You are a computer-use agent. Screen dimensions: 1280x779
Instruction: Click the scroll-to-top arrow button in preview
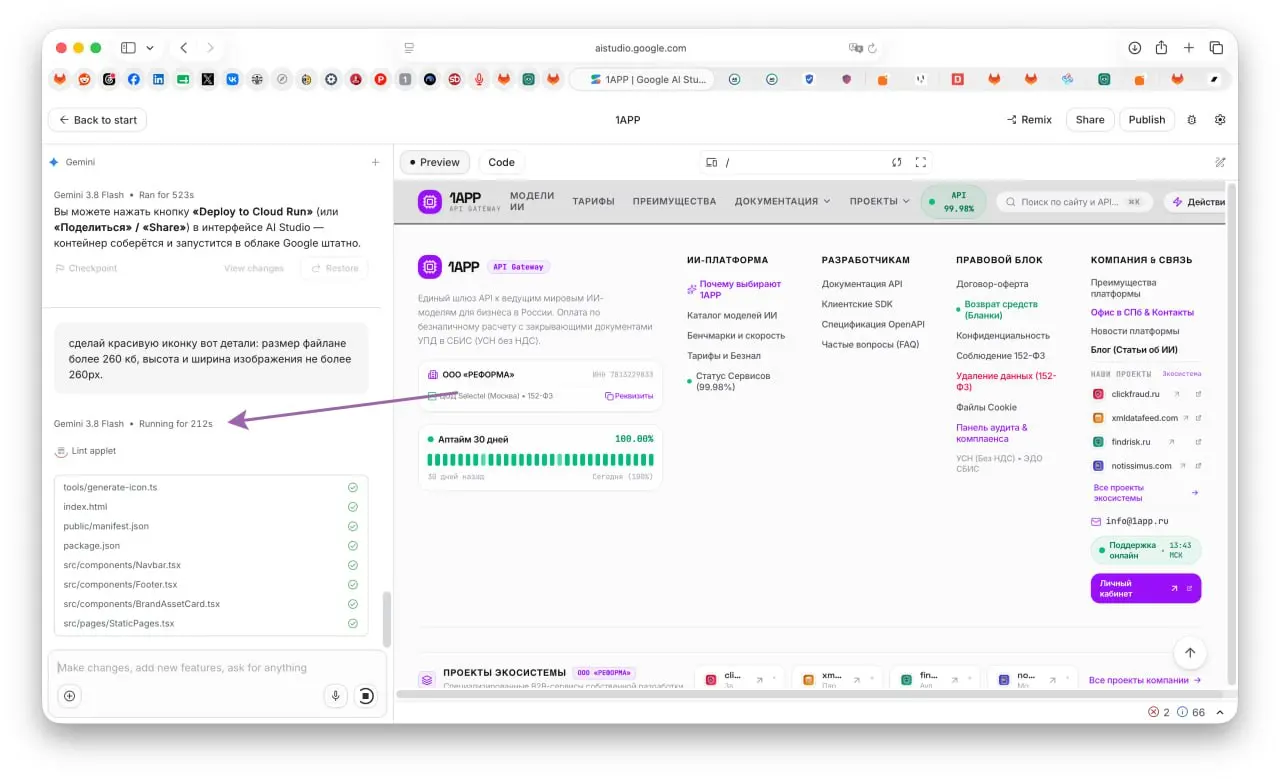1190,653
